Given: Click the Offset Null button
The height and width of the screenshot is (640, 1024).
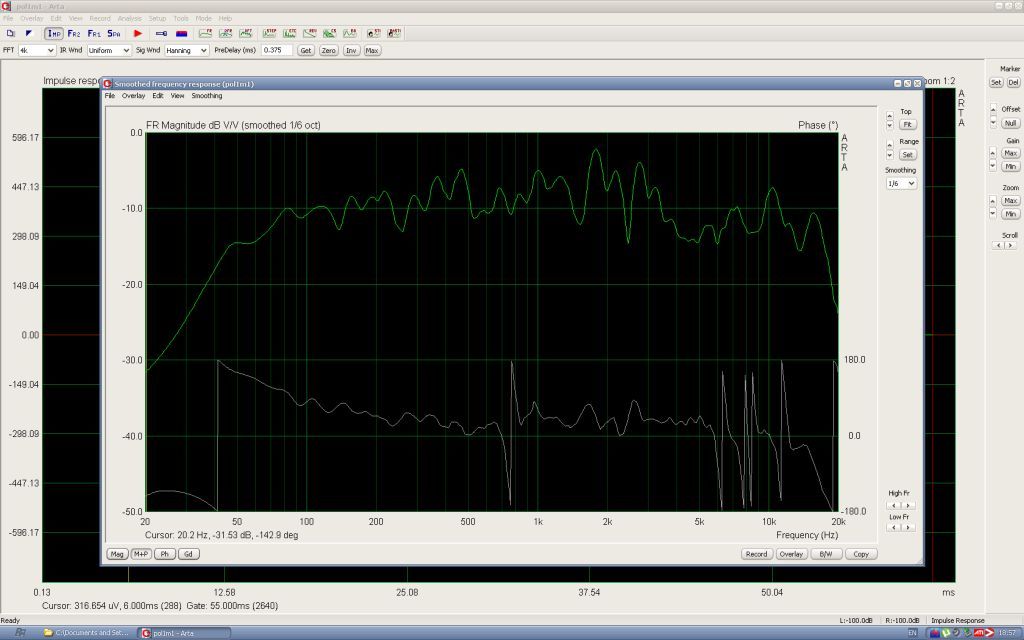Looking at the screenshot, I should point(1010,123).
